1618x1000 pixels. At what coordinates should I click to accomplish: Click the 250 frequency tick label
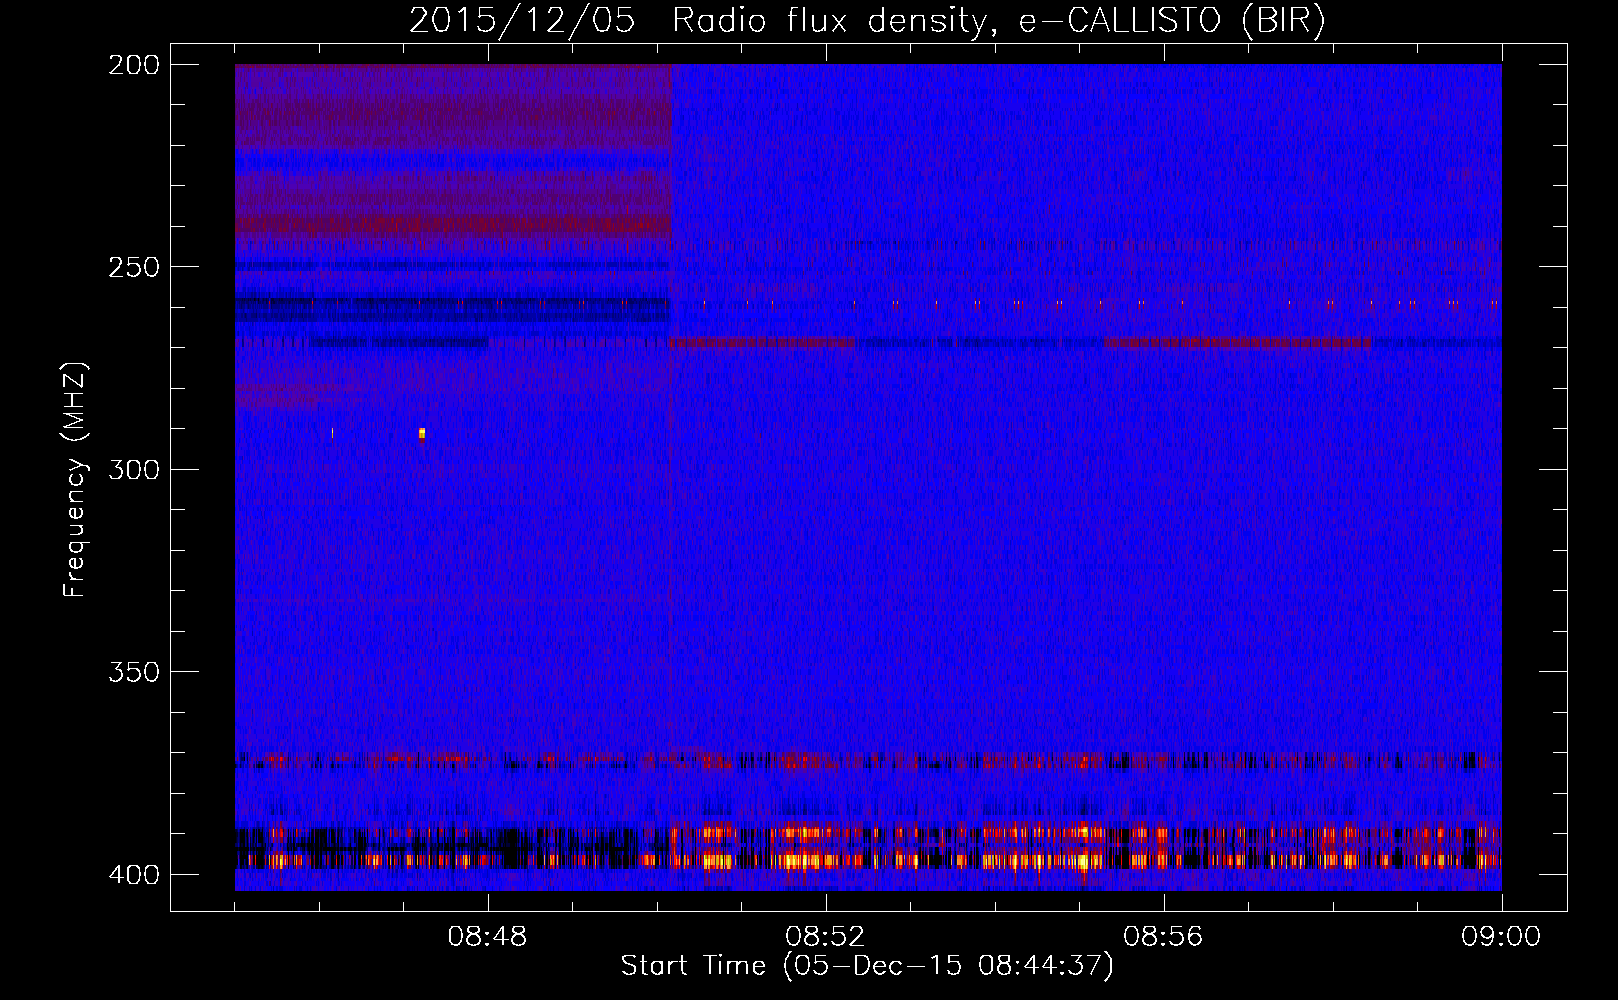tap(134, 267)
